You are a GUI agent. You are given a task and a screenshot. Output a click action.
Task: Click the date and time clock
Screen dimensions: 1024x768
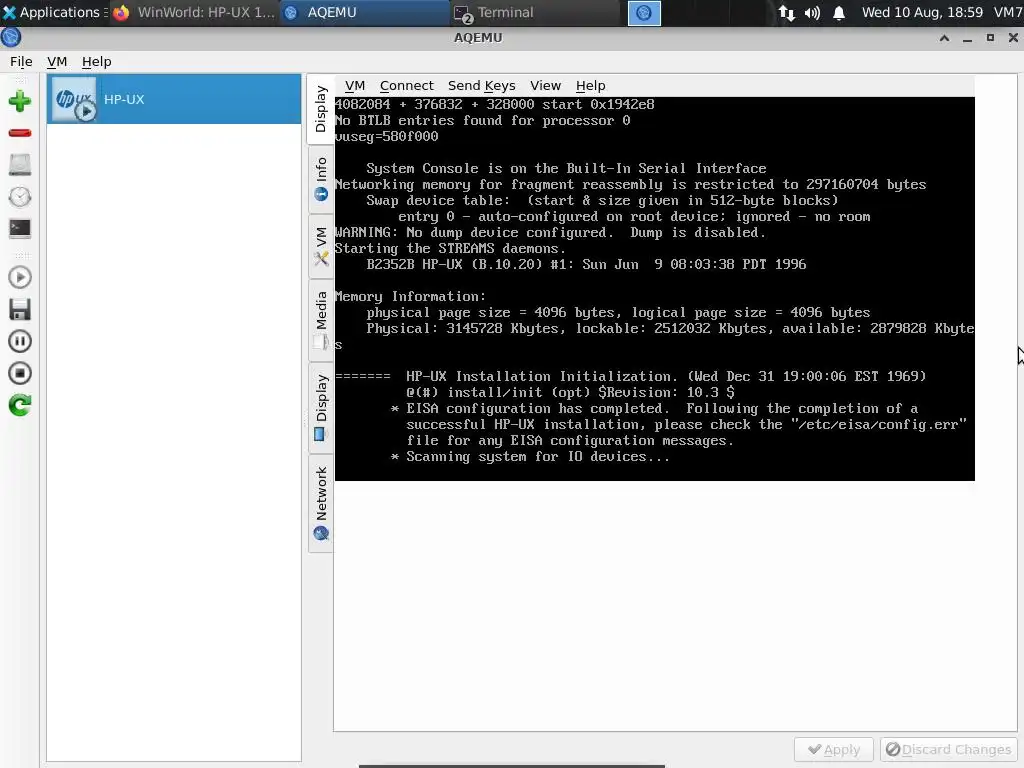922,12
